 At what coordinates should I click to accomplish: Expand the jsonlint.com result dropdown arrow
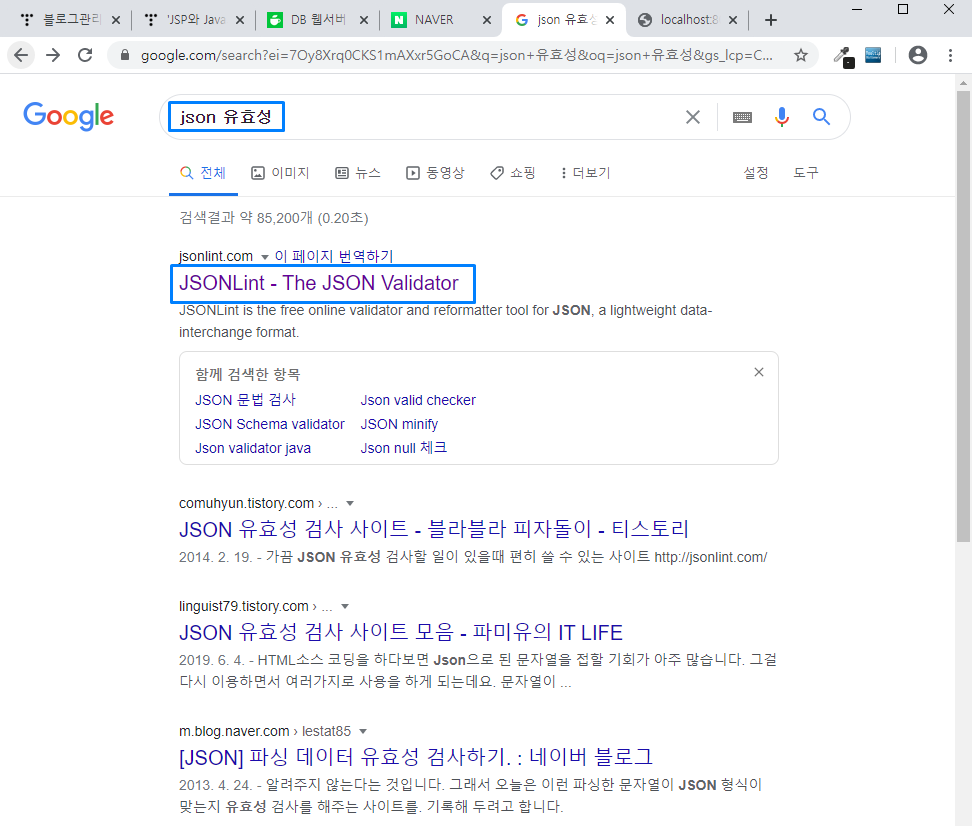coord(265,257)
